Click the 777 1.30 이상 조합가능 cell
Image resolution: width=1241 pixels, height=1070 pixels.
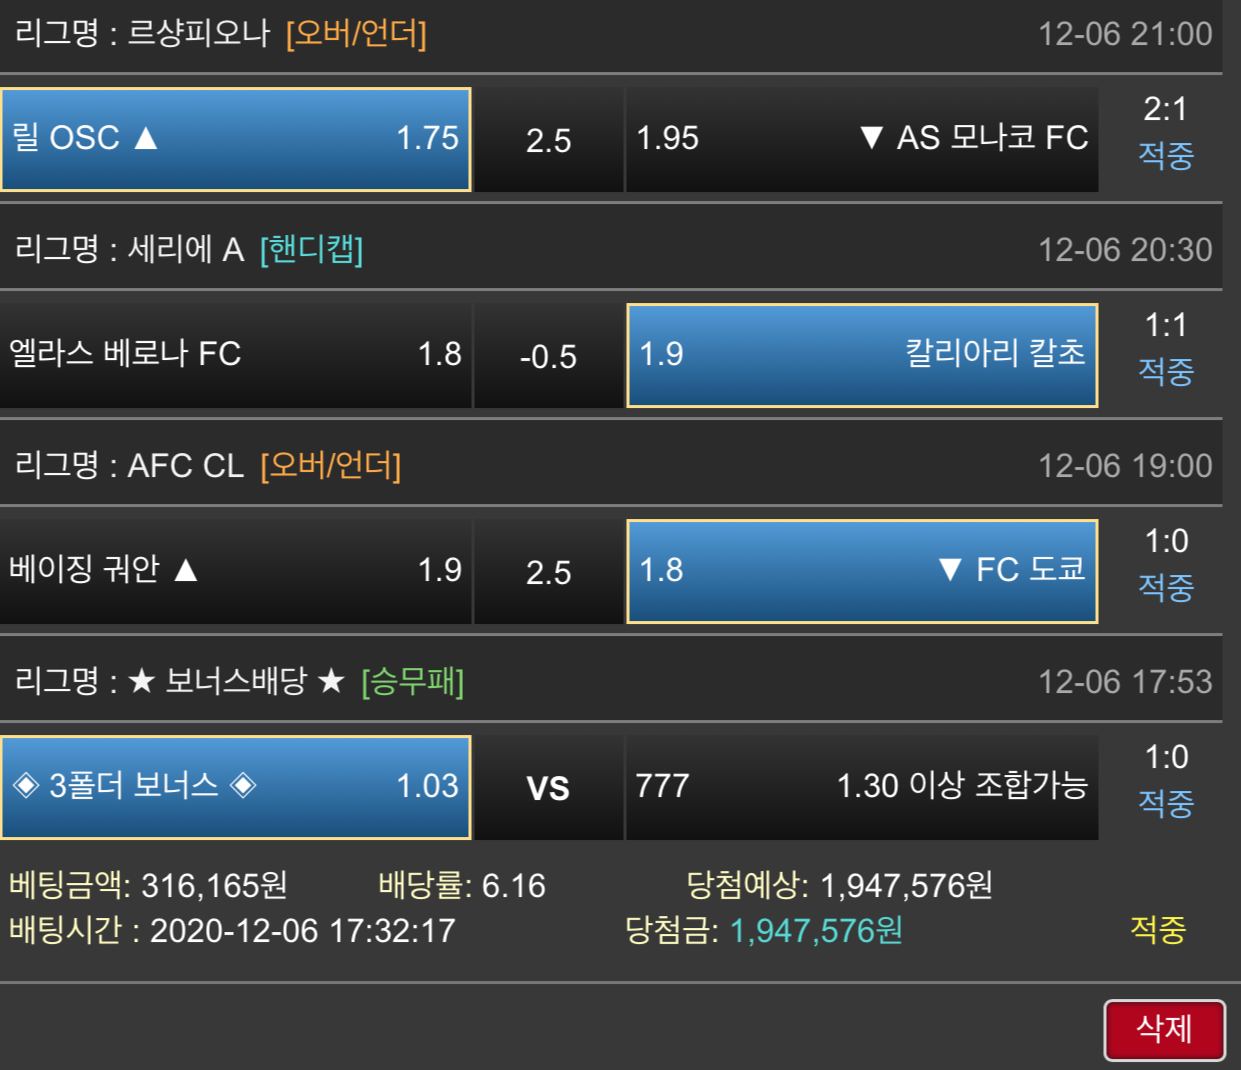coord(862,787)
